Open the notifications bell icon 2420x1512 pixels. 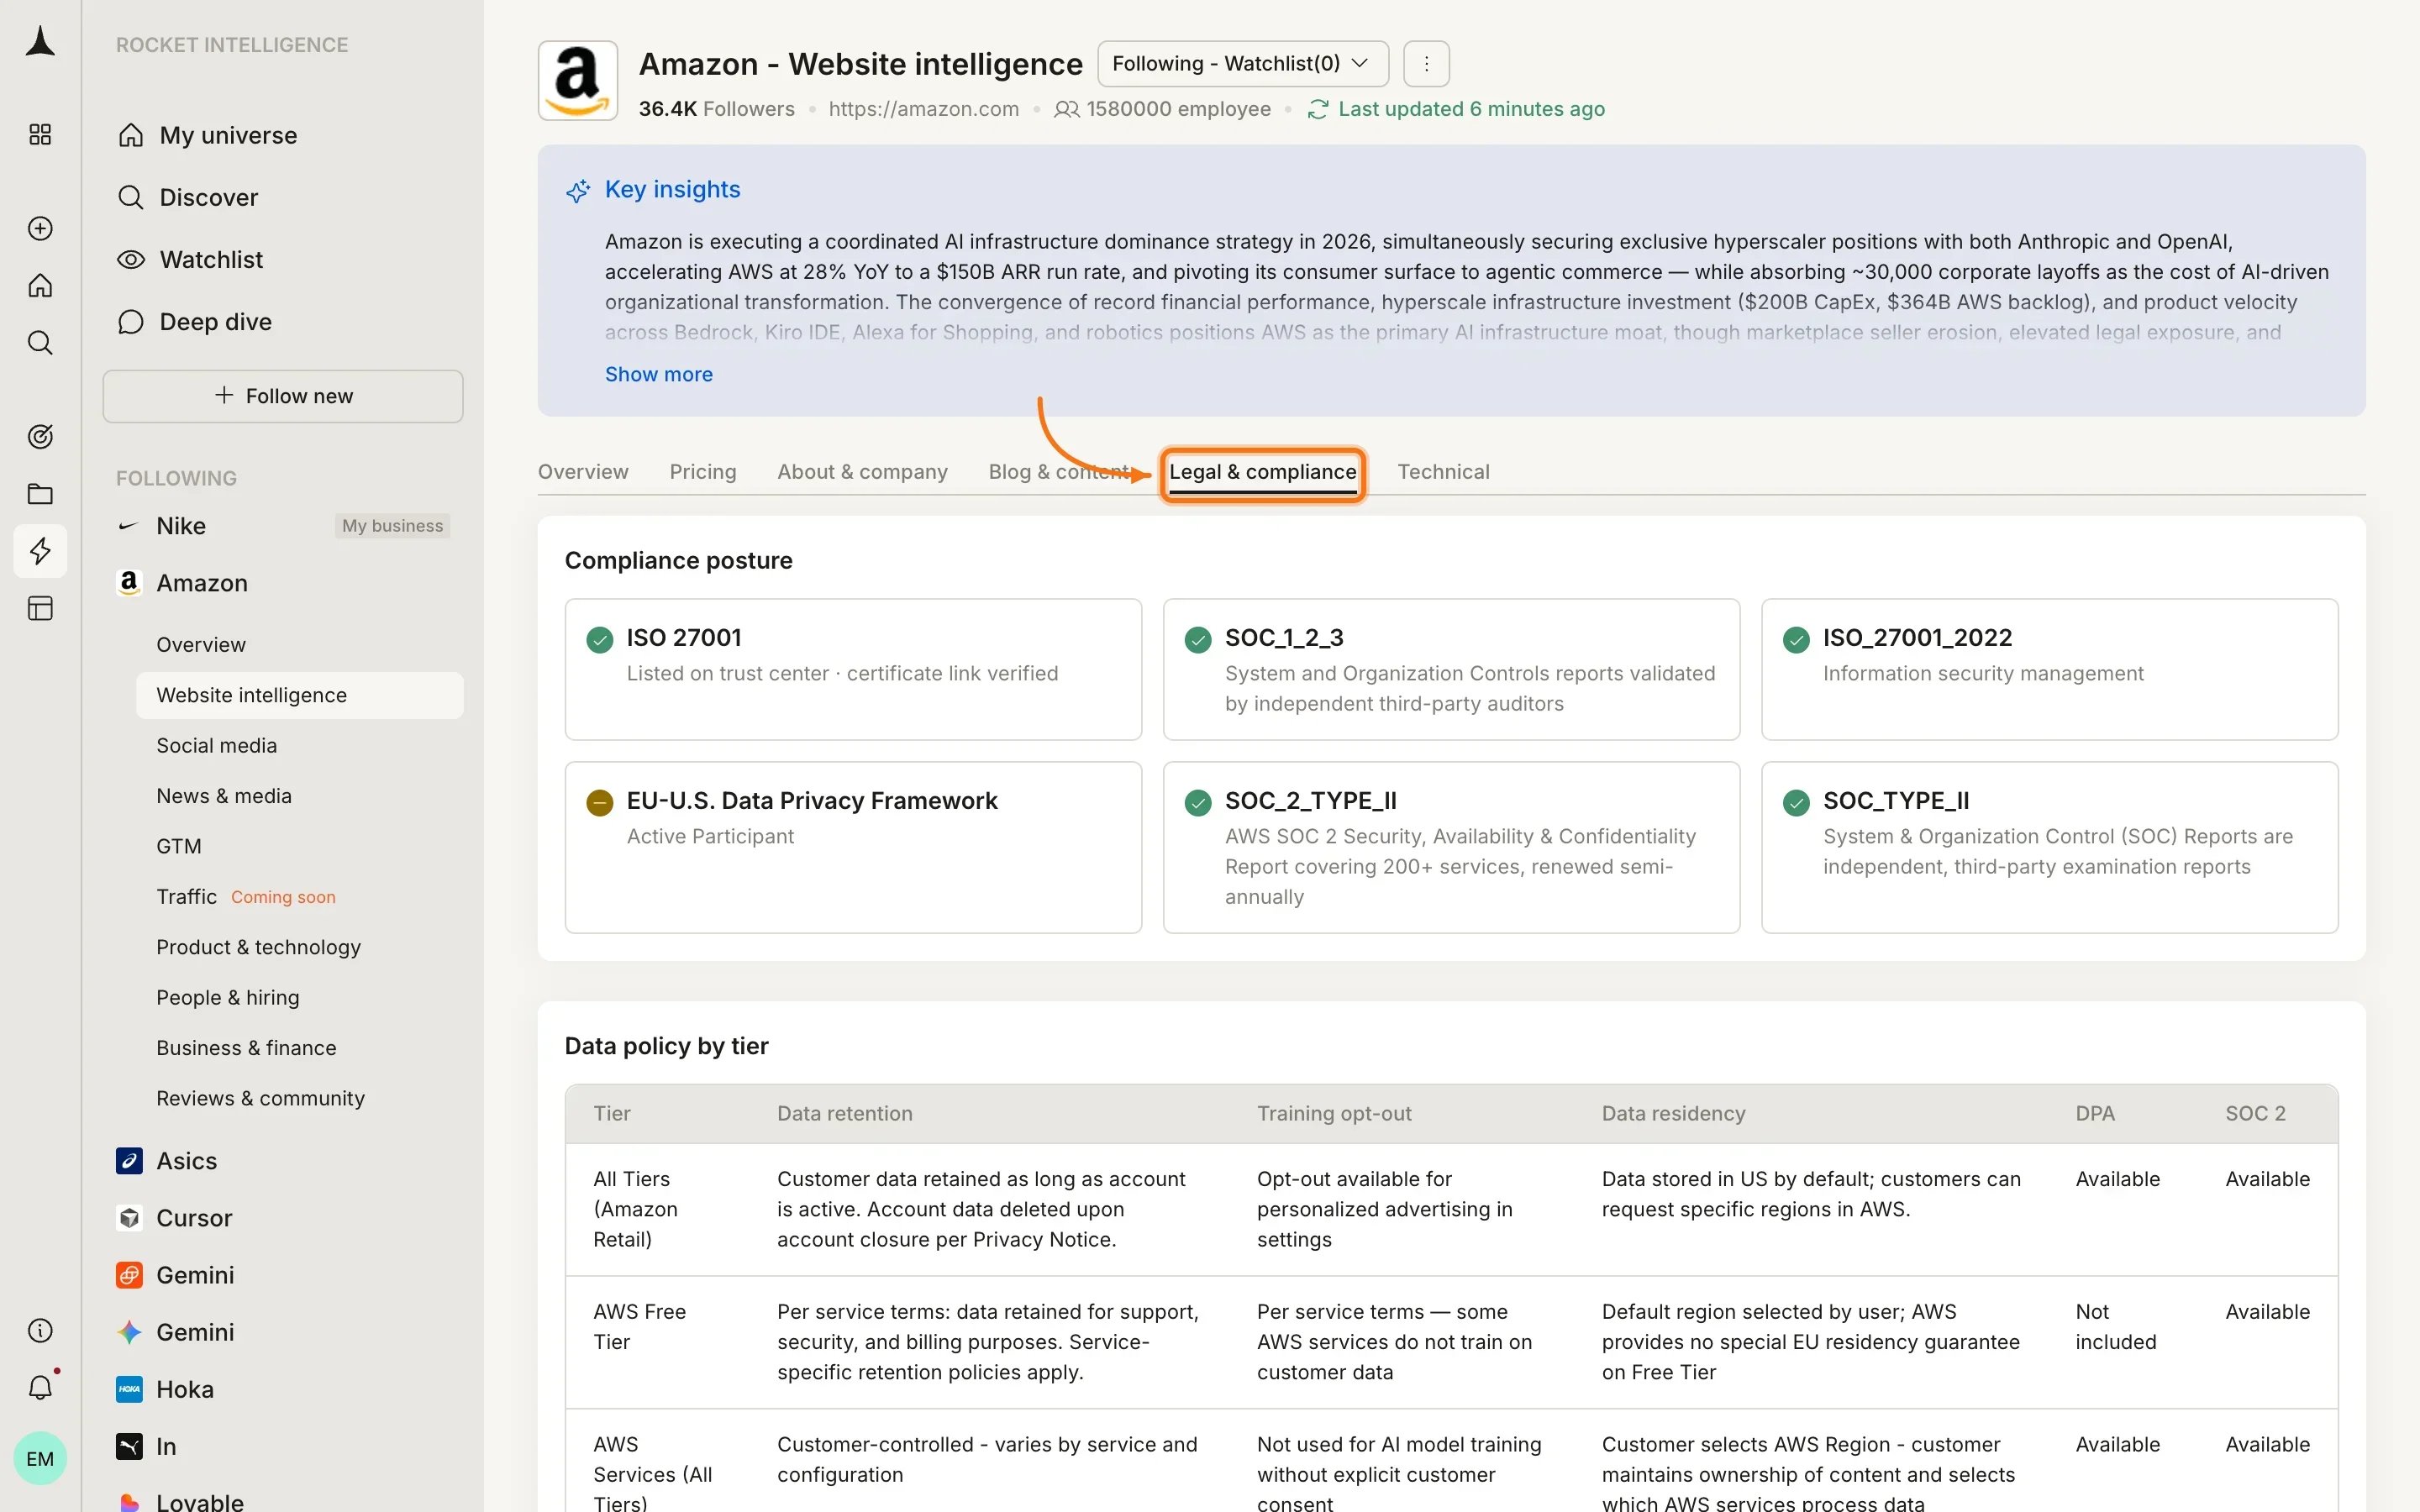click(x=40, y=1387)
